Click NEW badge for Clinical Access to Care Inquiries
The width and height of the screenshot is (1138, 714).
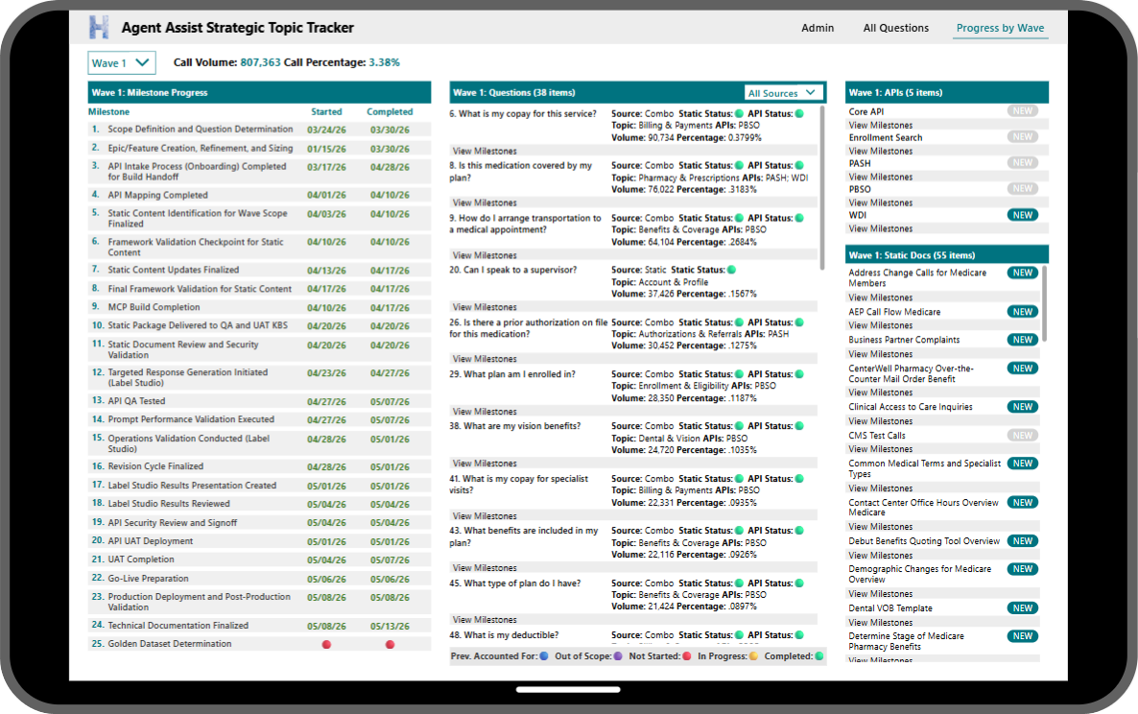(x=1023, y=407)
